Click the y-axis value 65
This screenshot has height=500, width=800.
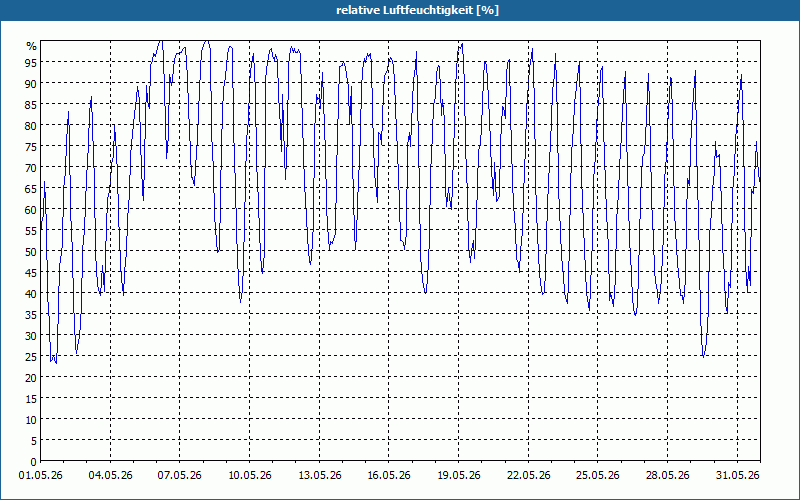coord(31,188)
